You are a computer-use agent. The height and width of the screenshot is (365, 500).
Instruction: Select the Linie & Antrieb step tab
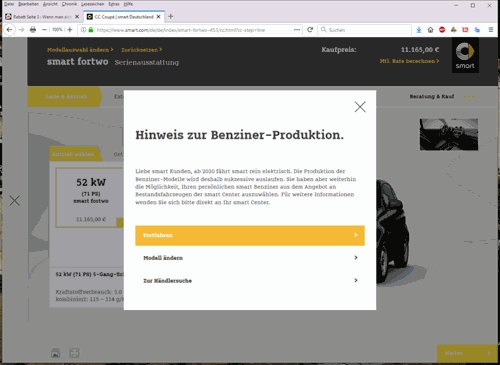(x=64, y=97)
